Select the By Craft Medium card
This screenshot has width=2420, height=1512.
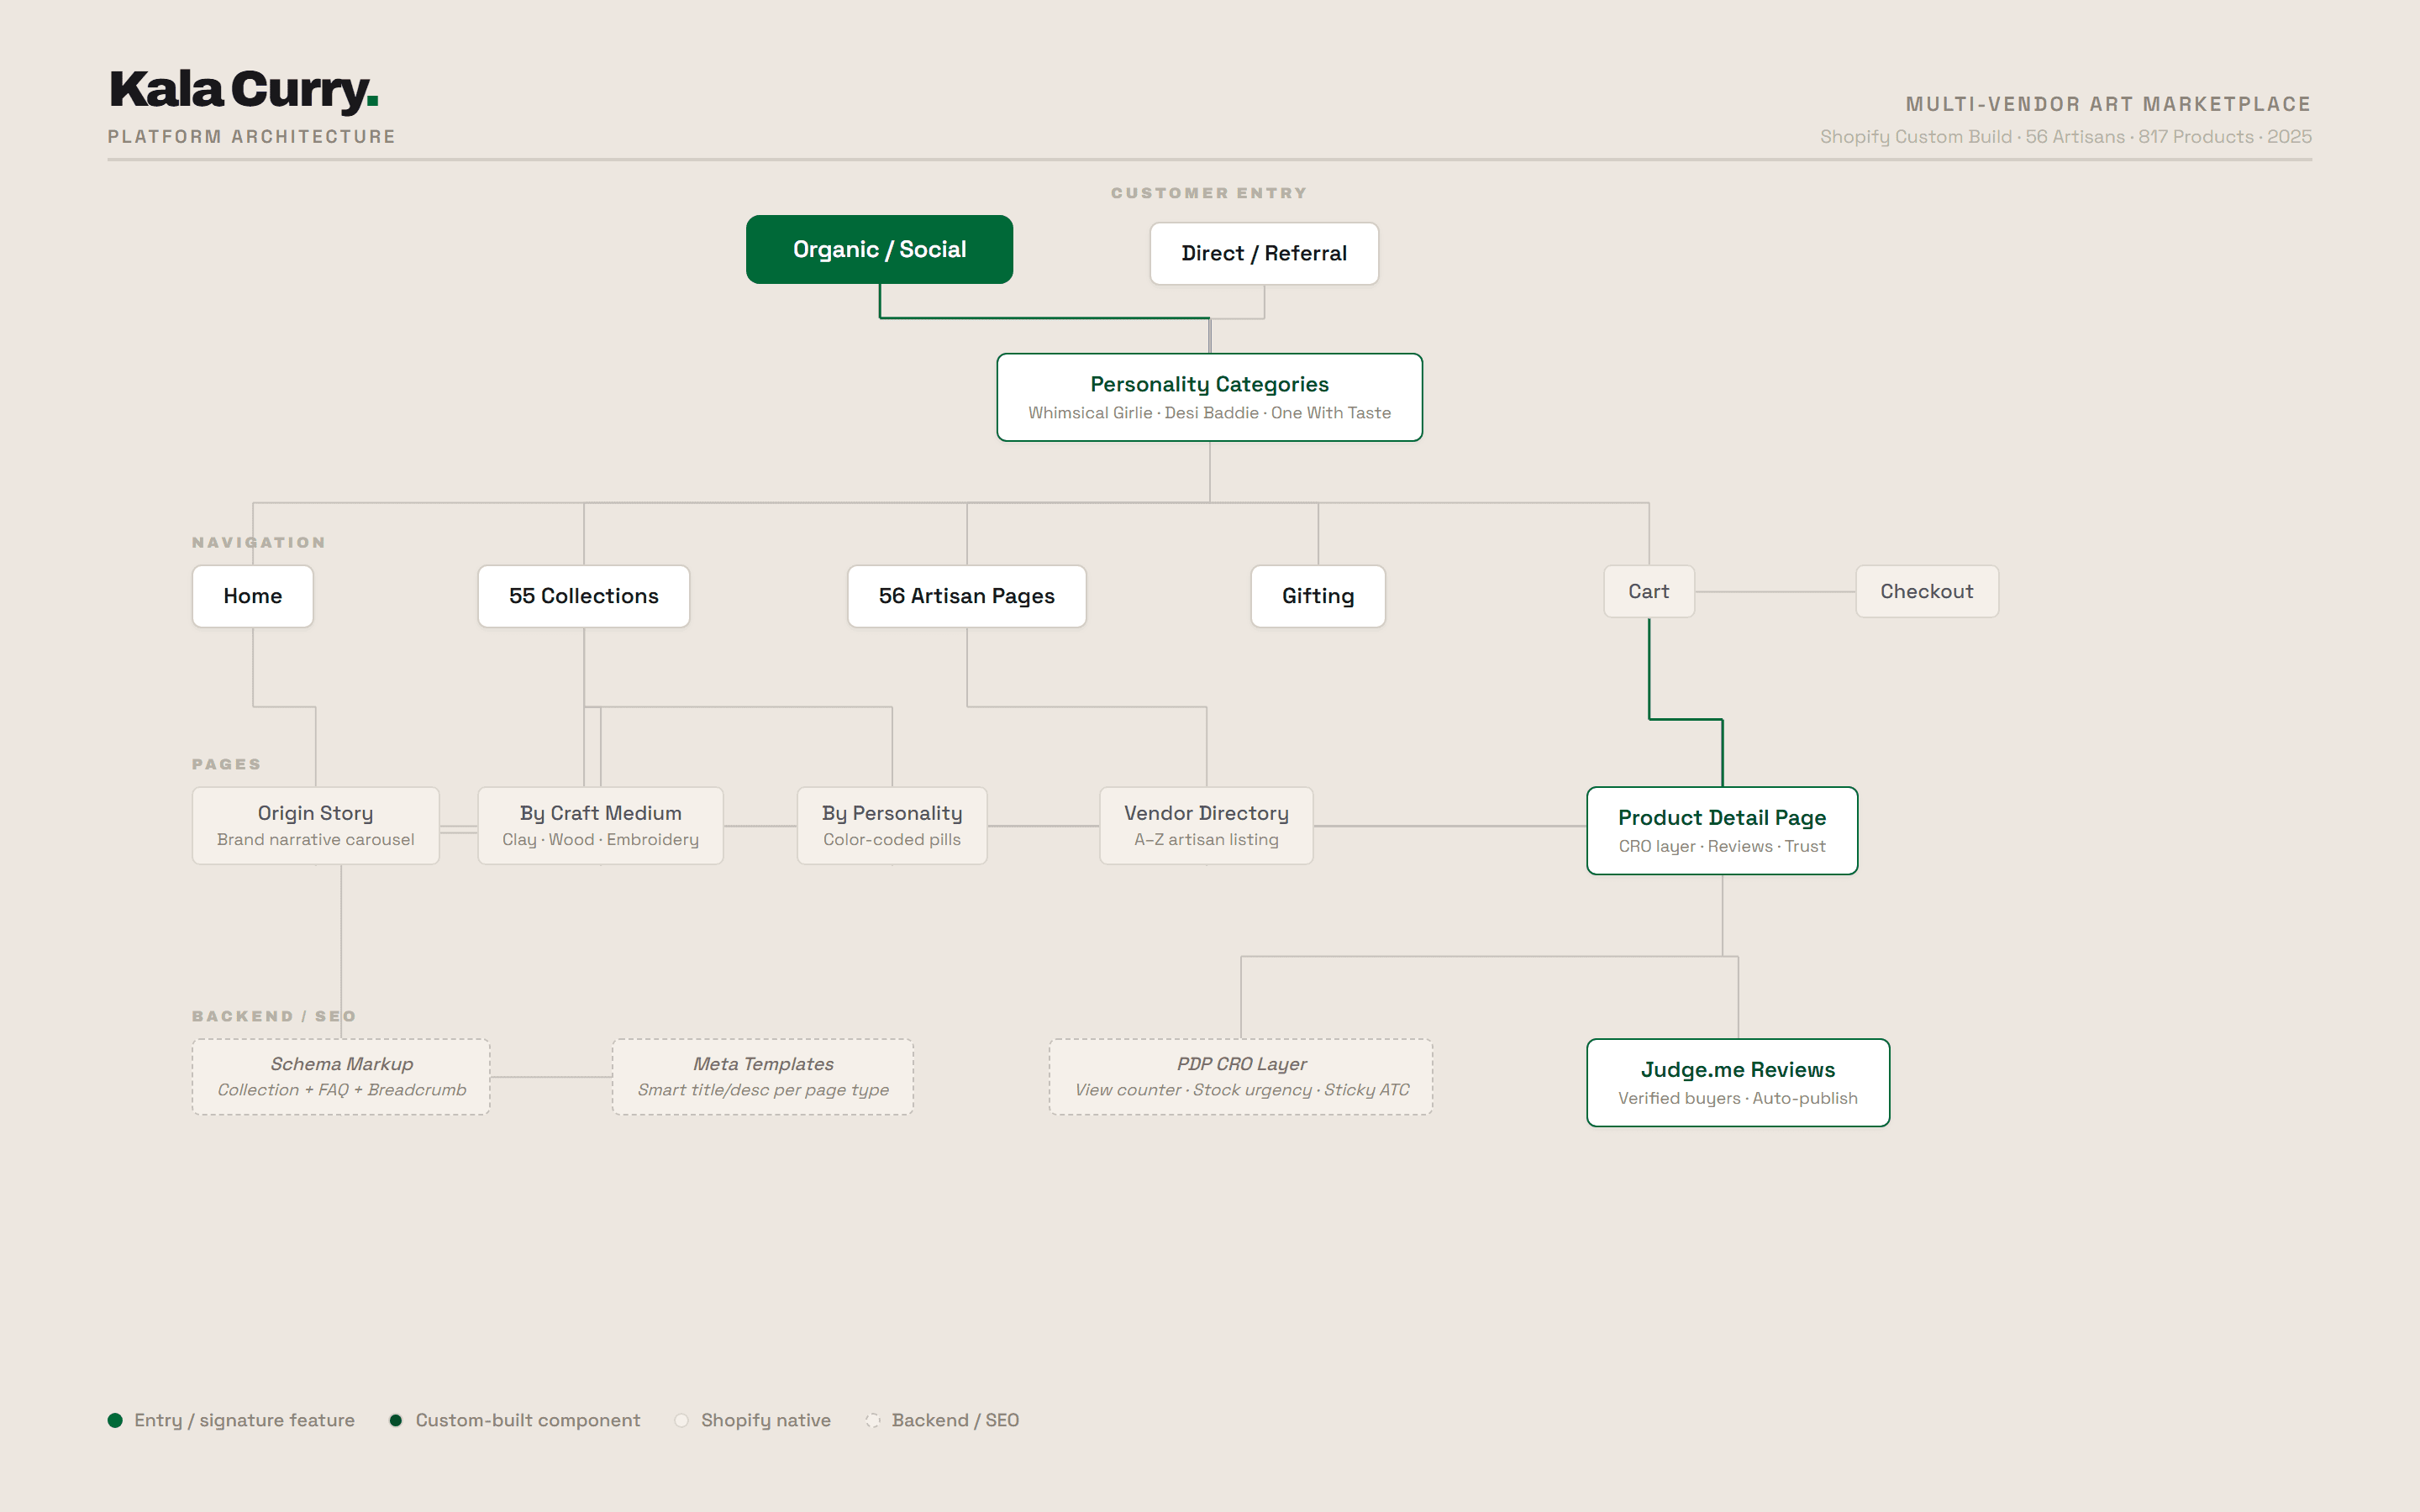(600, 825)
